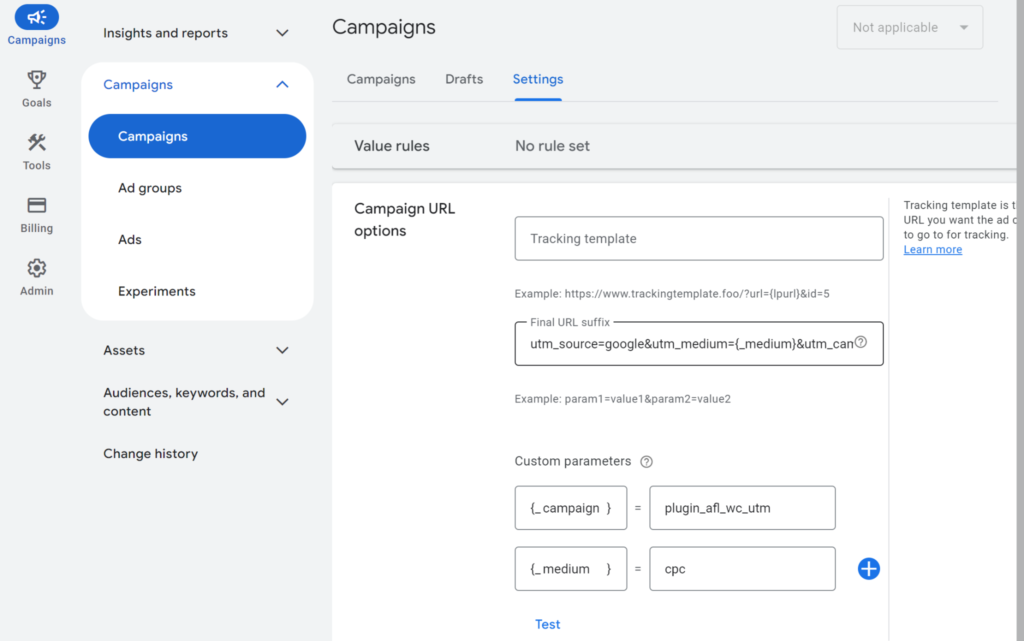1024x641 pixels.
Task: Open the Not applicable dropdown
Action: coord(909,28)
